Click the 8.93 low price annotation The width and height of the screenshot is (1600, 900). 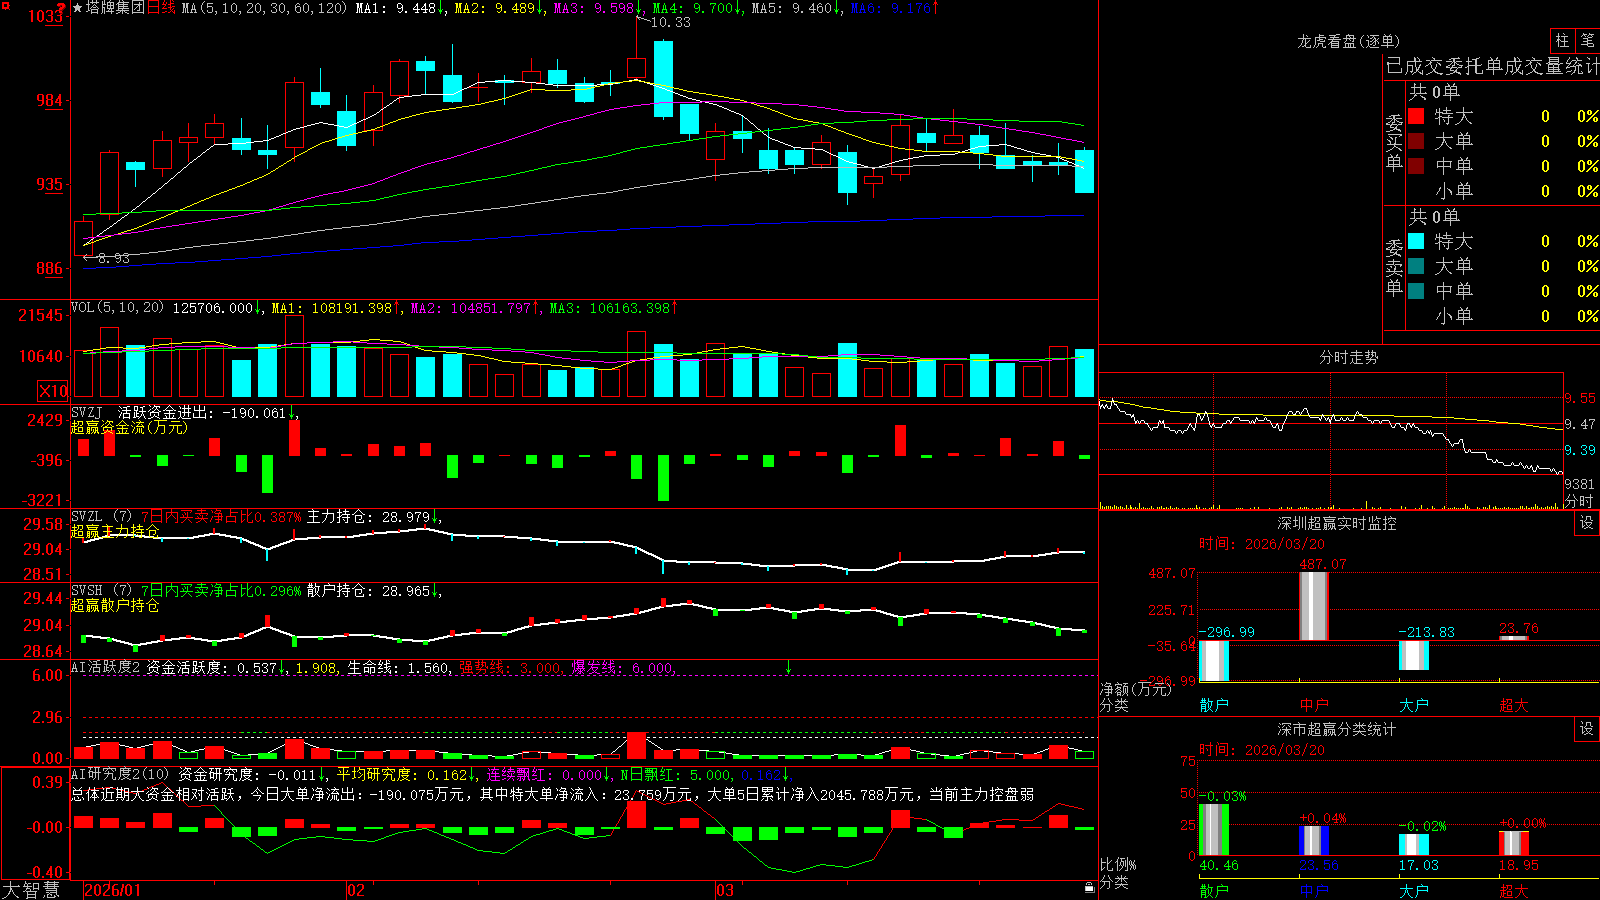coord(113,258)
